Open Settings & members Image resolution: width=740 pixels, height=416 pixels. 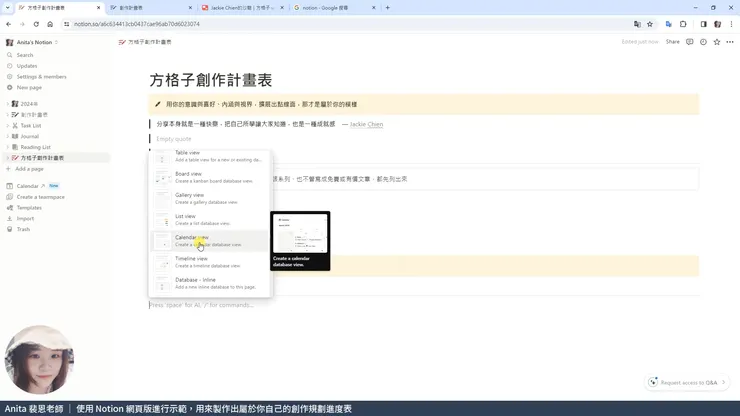coord(42,76)
